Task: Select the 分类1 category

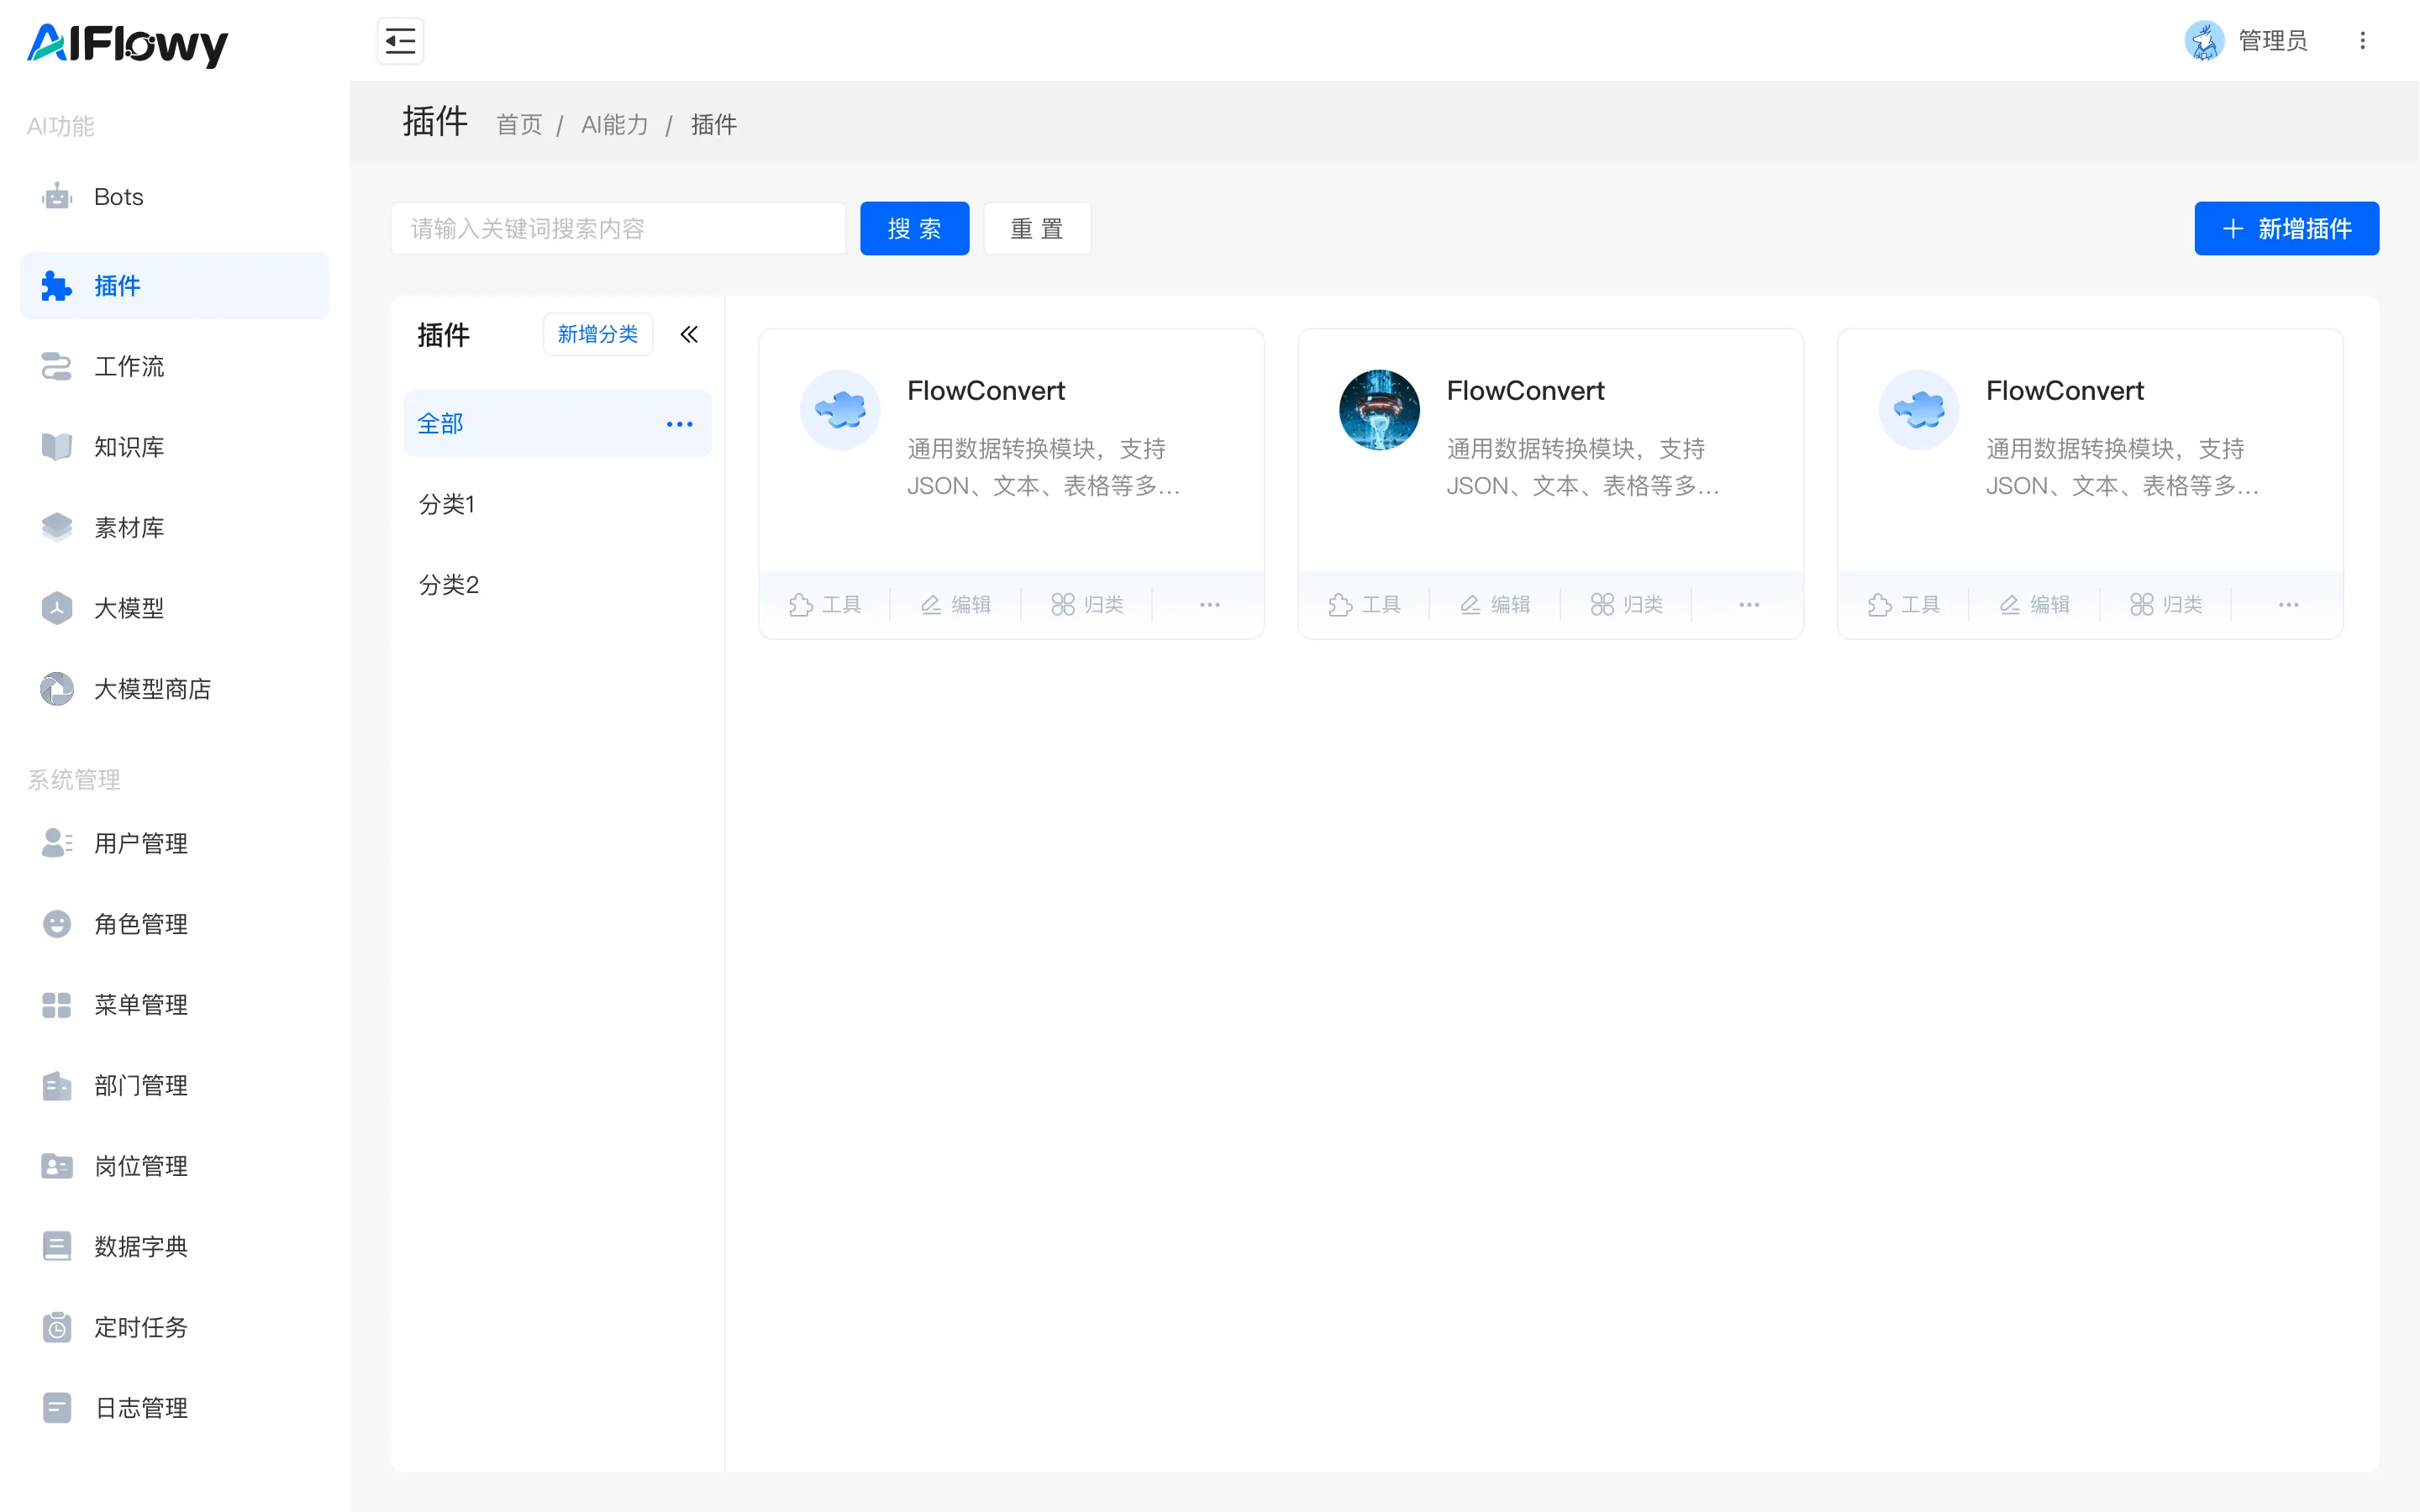Action: click(x=447, y=504)
